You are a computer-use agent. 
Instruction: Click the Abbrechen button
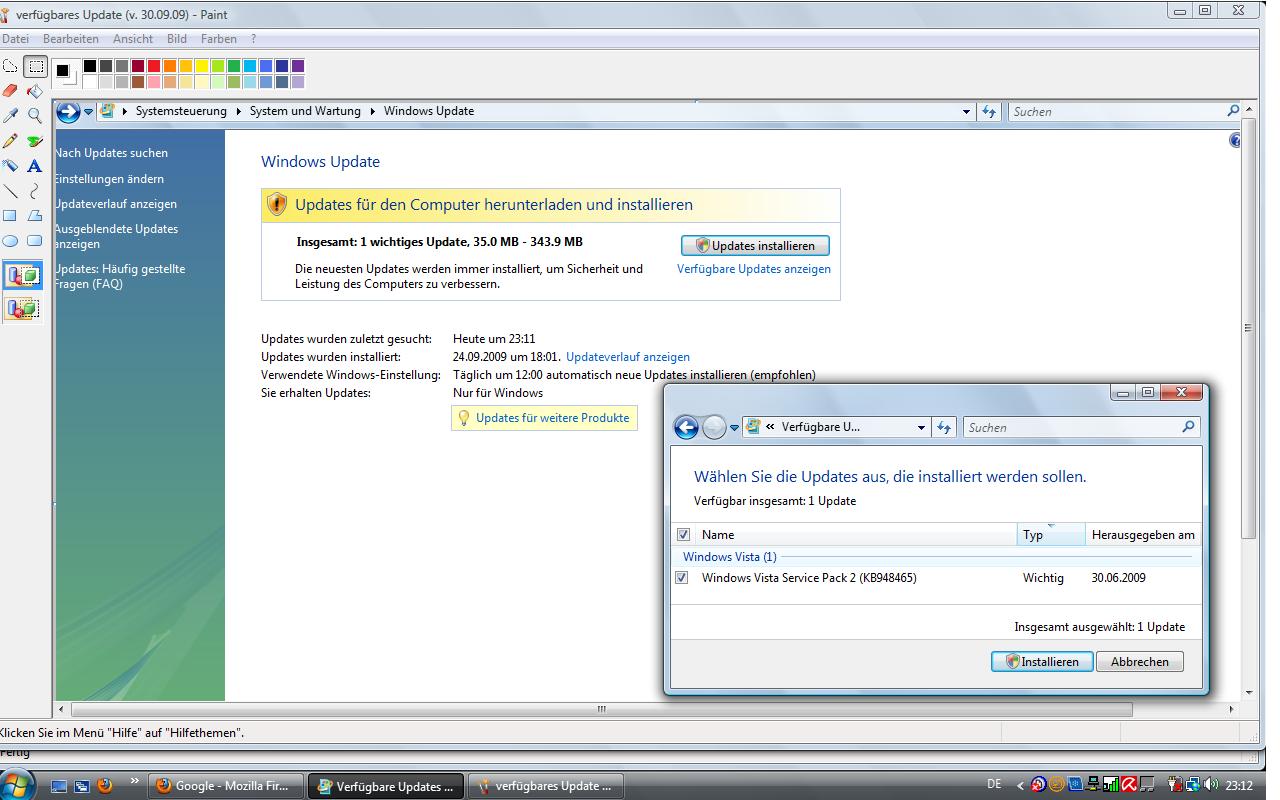click(1140, 662)
